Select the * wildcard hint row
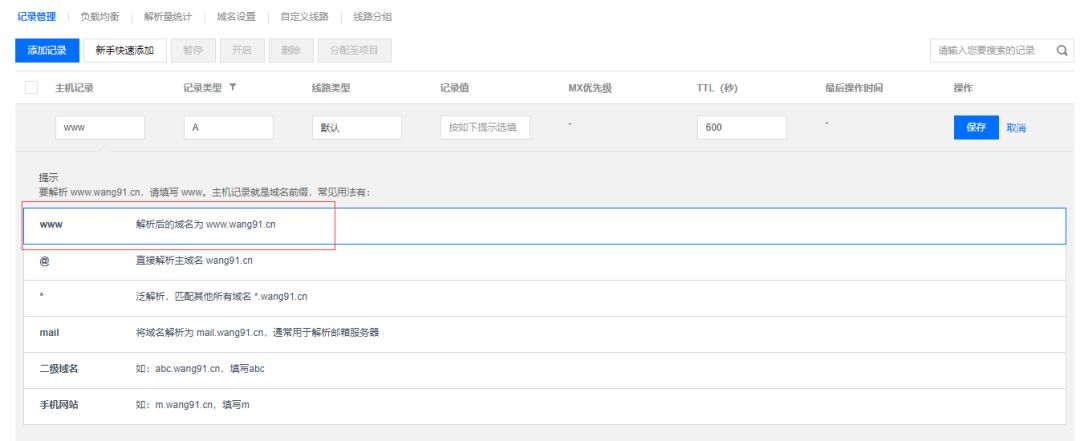1080x441 pixels. [545, 298]
